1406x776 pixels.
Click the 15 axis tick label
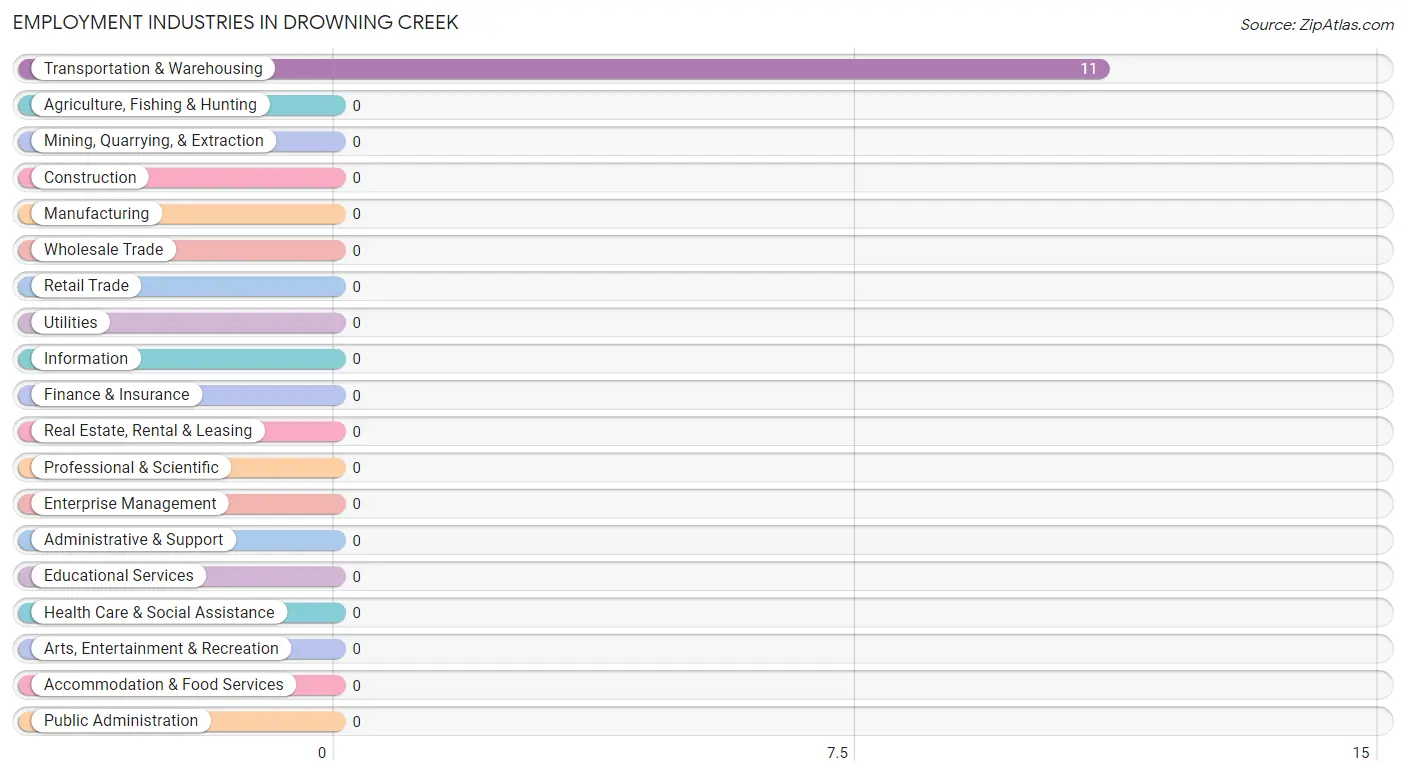click(1360, 753)
